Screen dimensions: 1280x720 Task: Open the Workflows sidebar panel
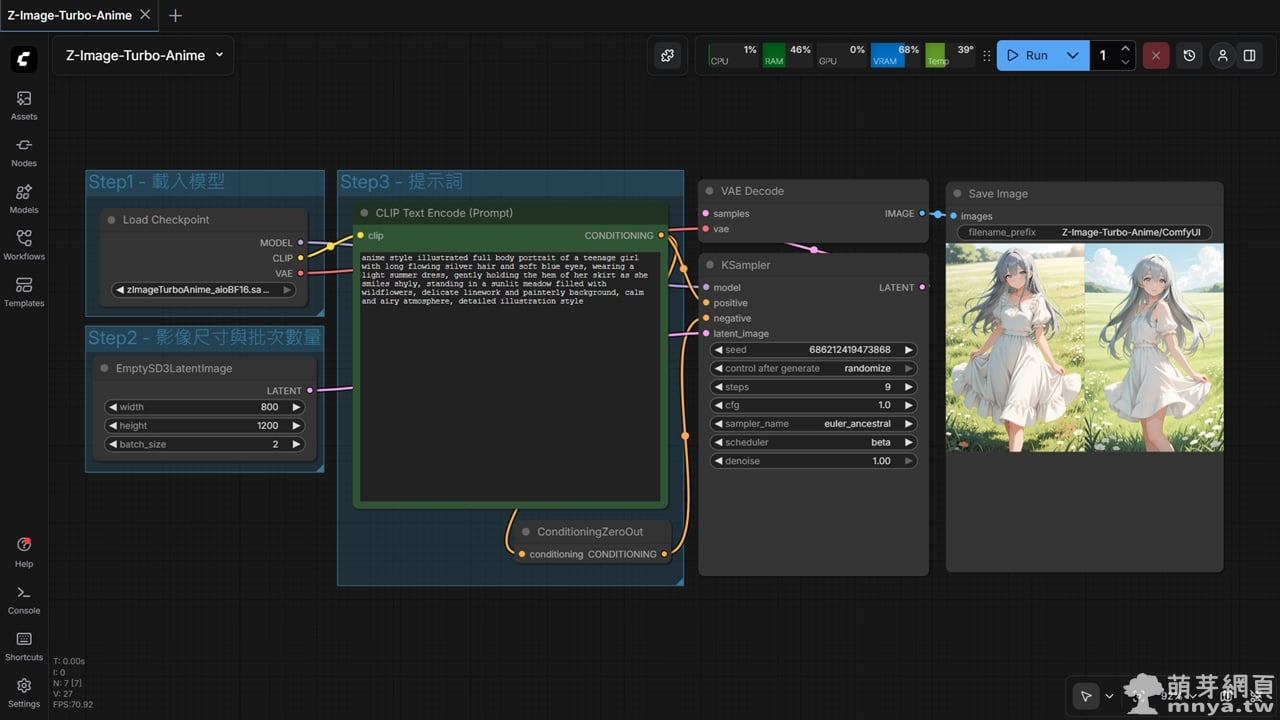coord(24,244)
